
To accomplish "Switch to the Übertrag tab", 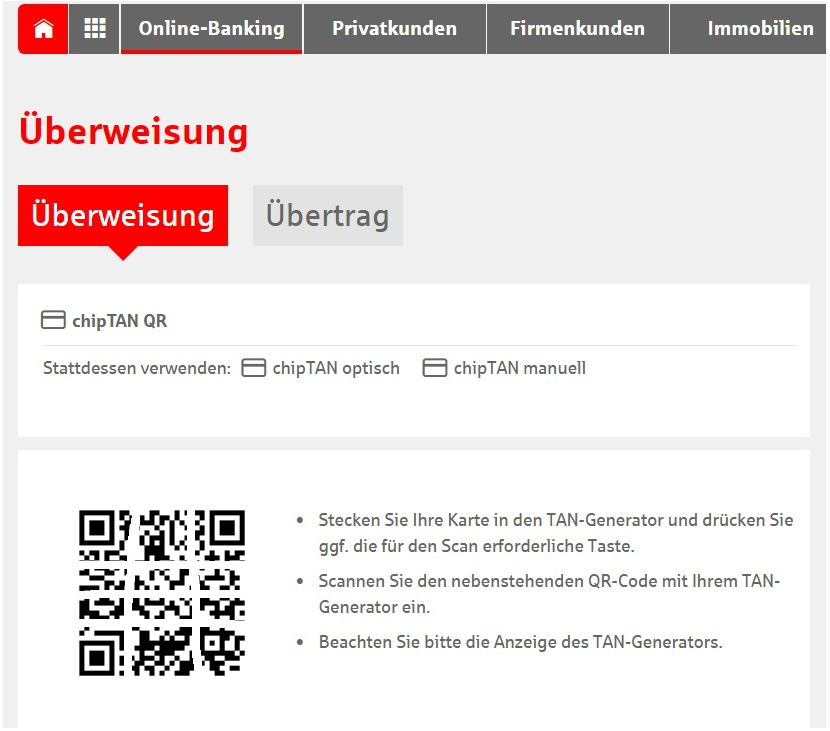I will (x=327, y=215).
